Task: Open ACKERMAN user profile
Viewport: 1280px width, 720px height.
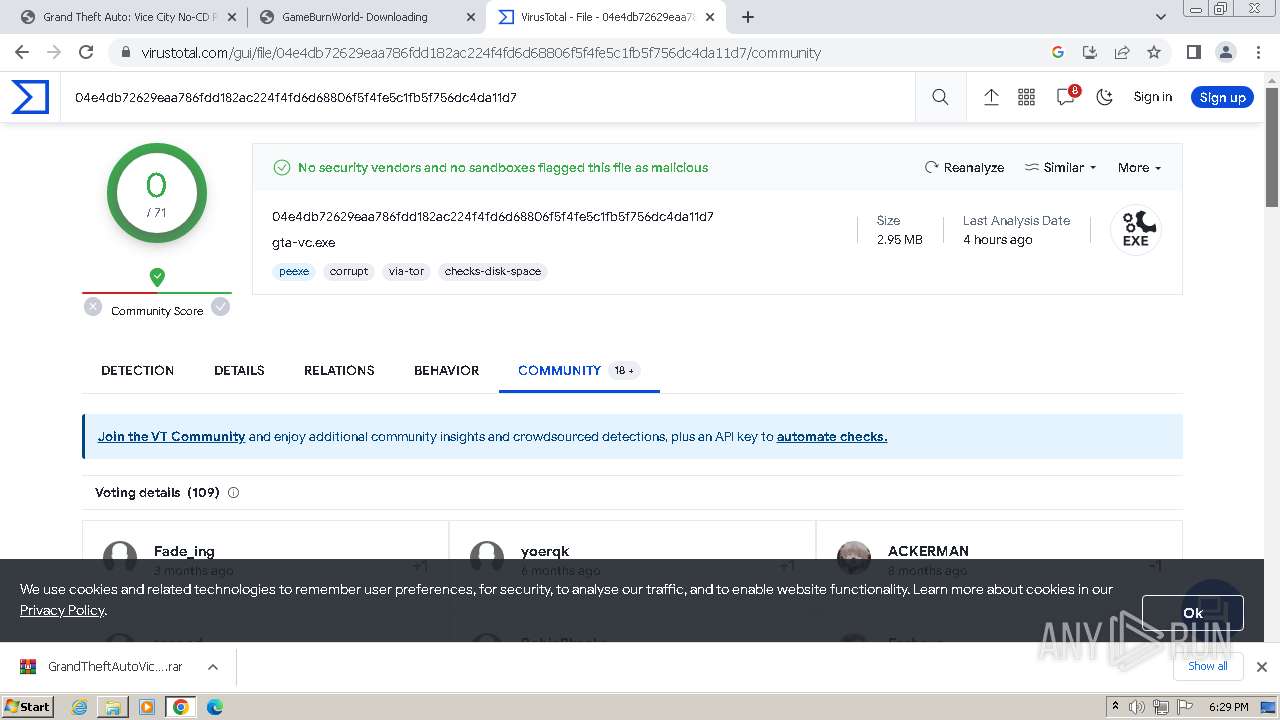Action: point(928,551)
